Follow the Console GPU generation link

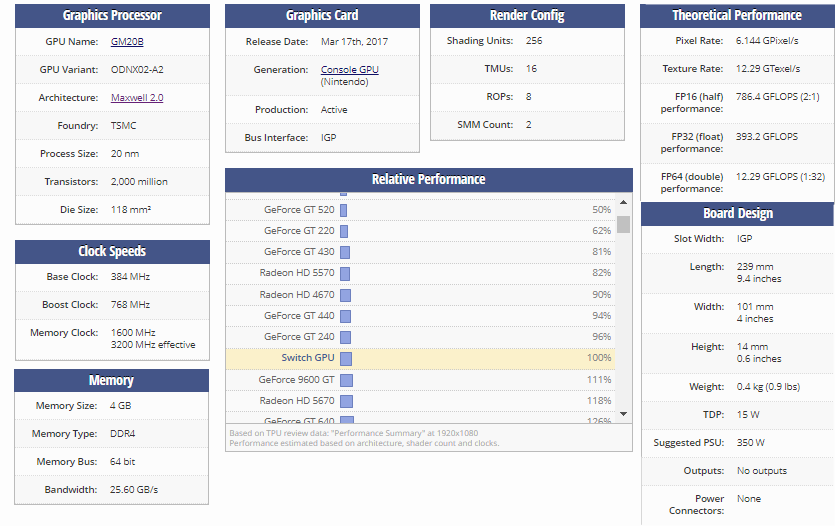coord(349,70)
